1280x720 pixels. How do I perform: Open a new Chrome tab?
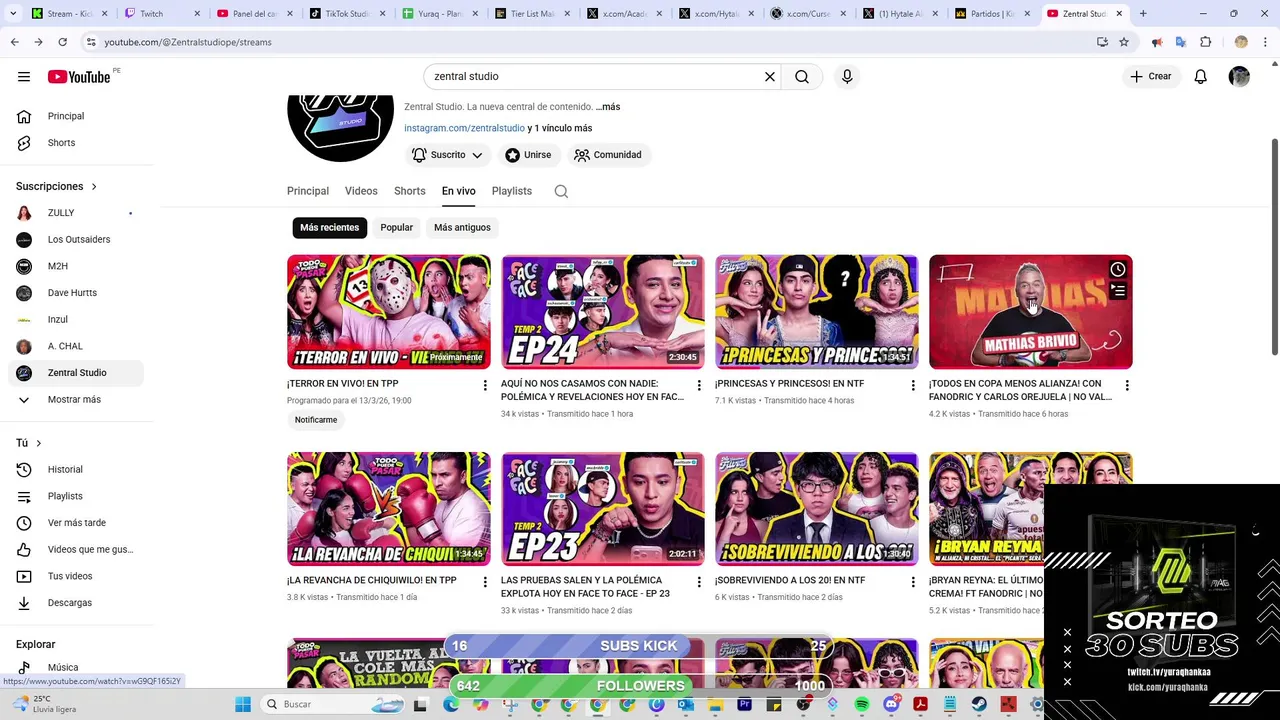tap(1143, 14)
